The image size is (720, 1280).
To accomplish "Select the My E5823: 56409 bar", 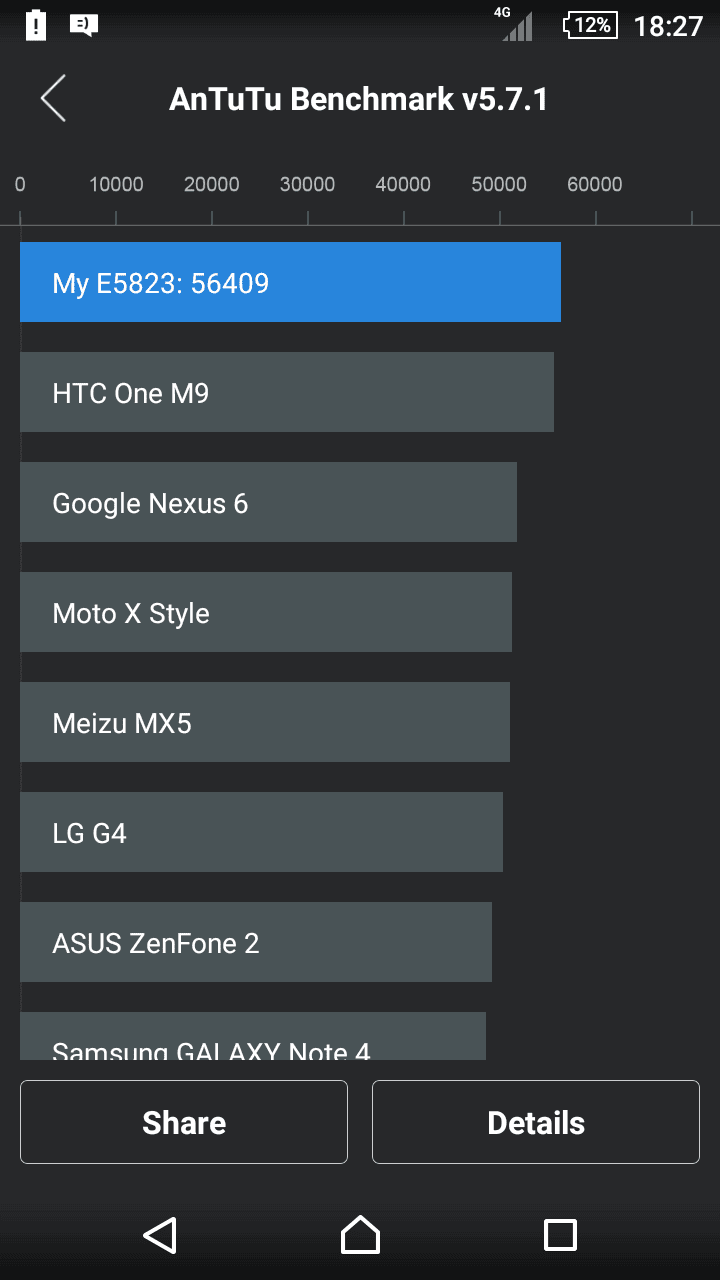I will [x=290, y=282].
